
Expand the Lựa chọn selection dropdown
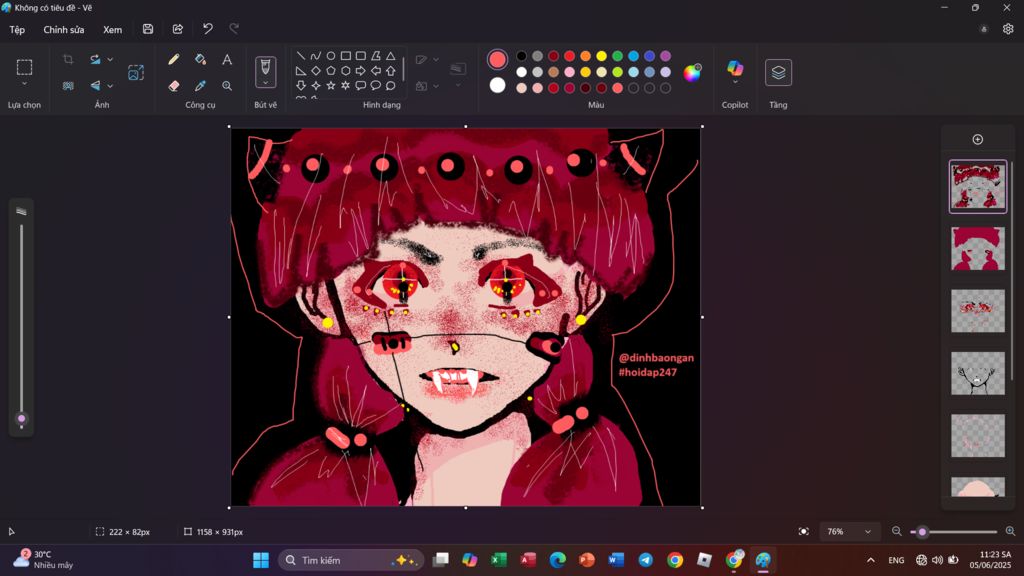click(24, 84)
